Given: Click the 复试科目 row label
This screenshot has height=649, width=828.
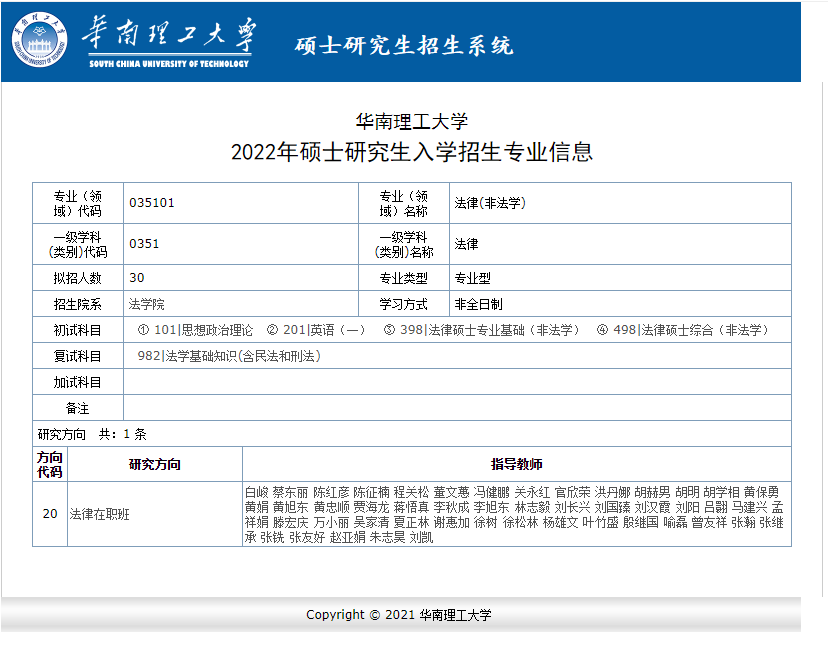Looking at the screenshot, I should point(77,356).
